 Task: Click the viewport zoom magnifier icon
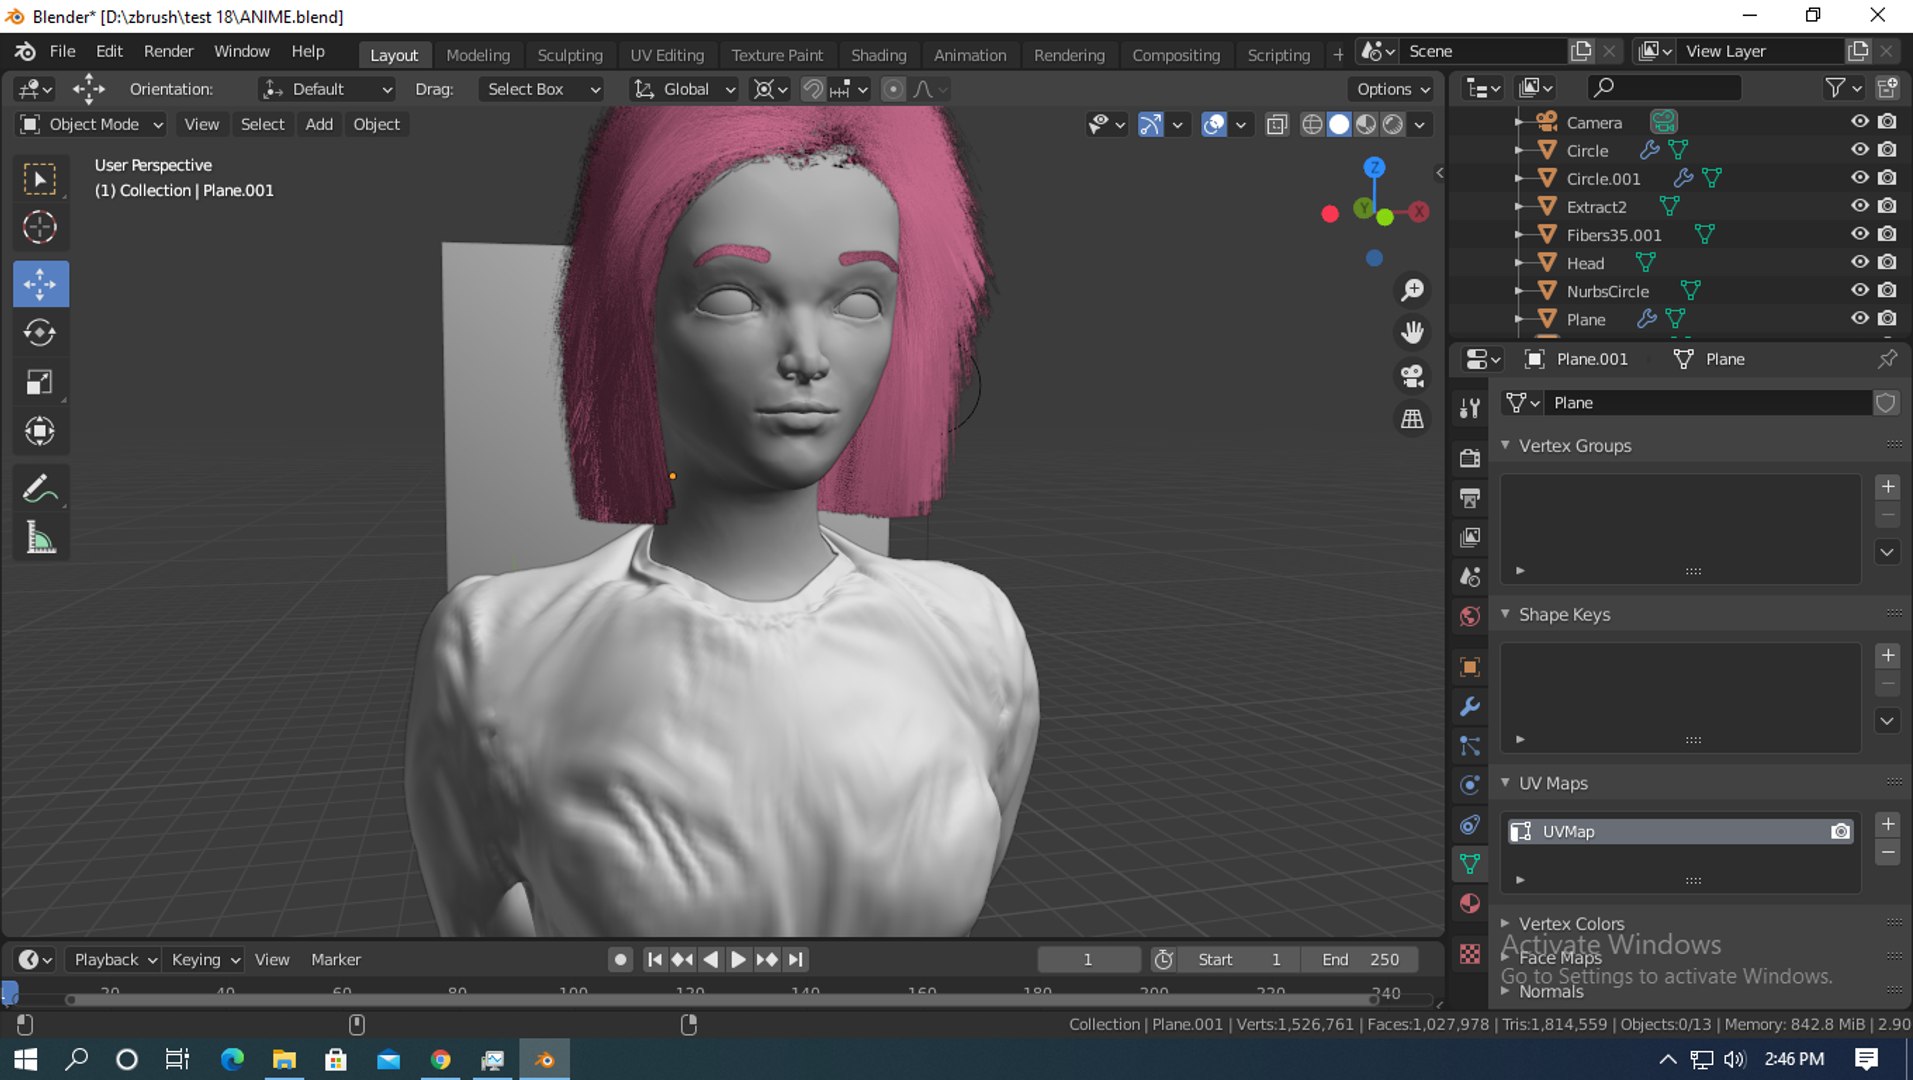click(x=1412, y=290)
